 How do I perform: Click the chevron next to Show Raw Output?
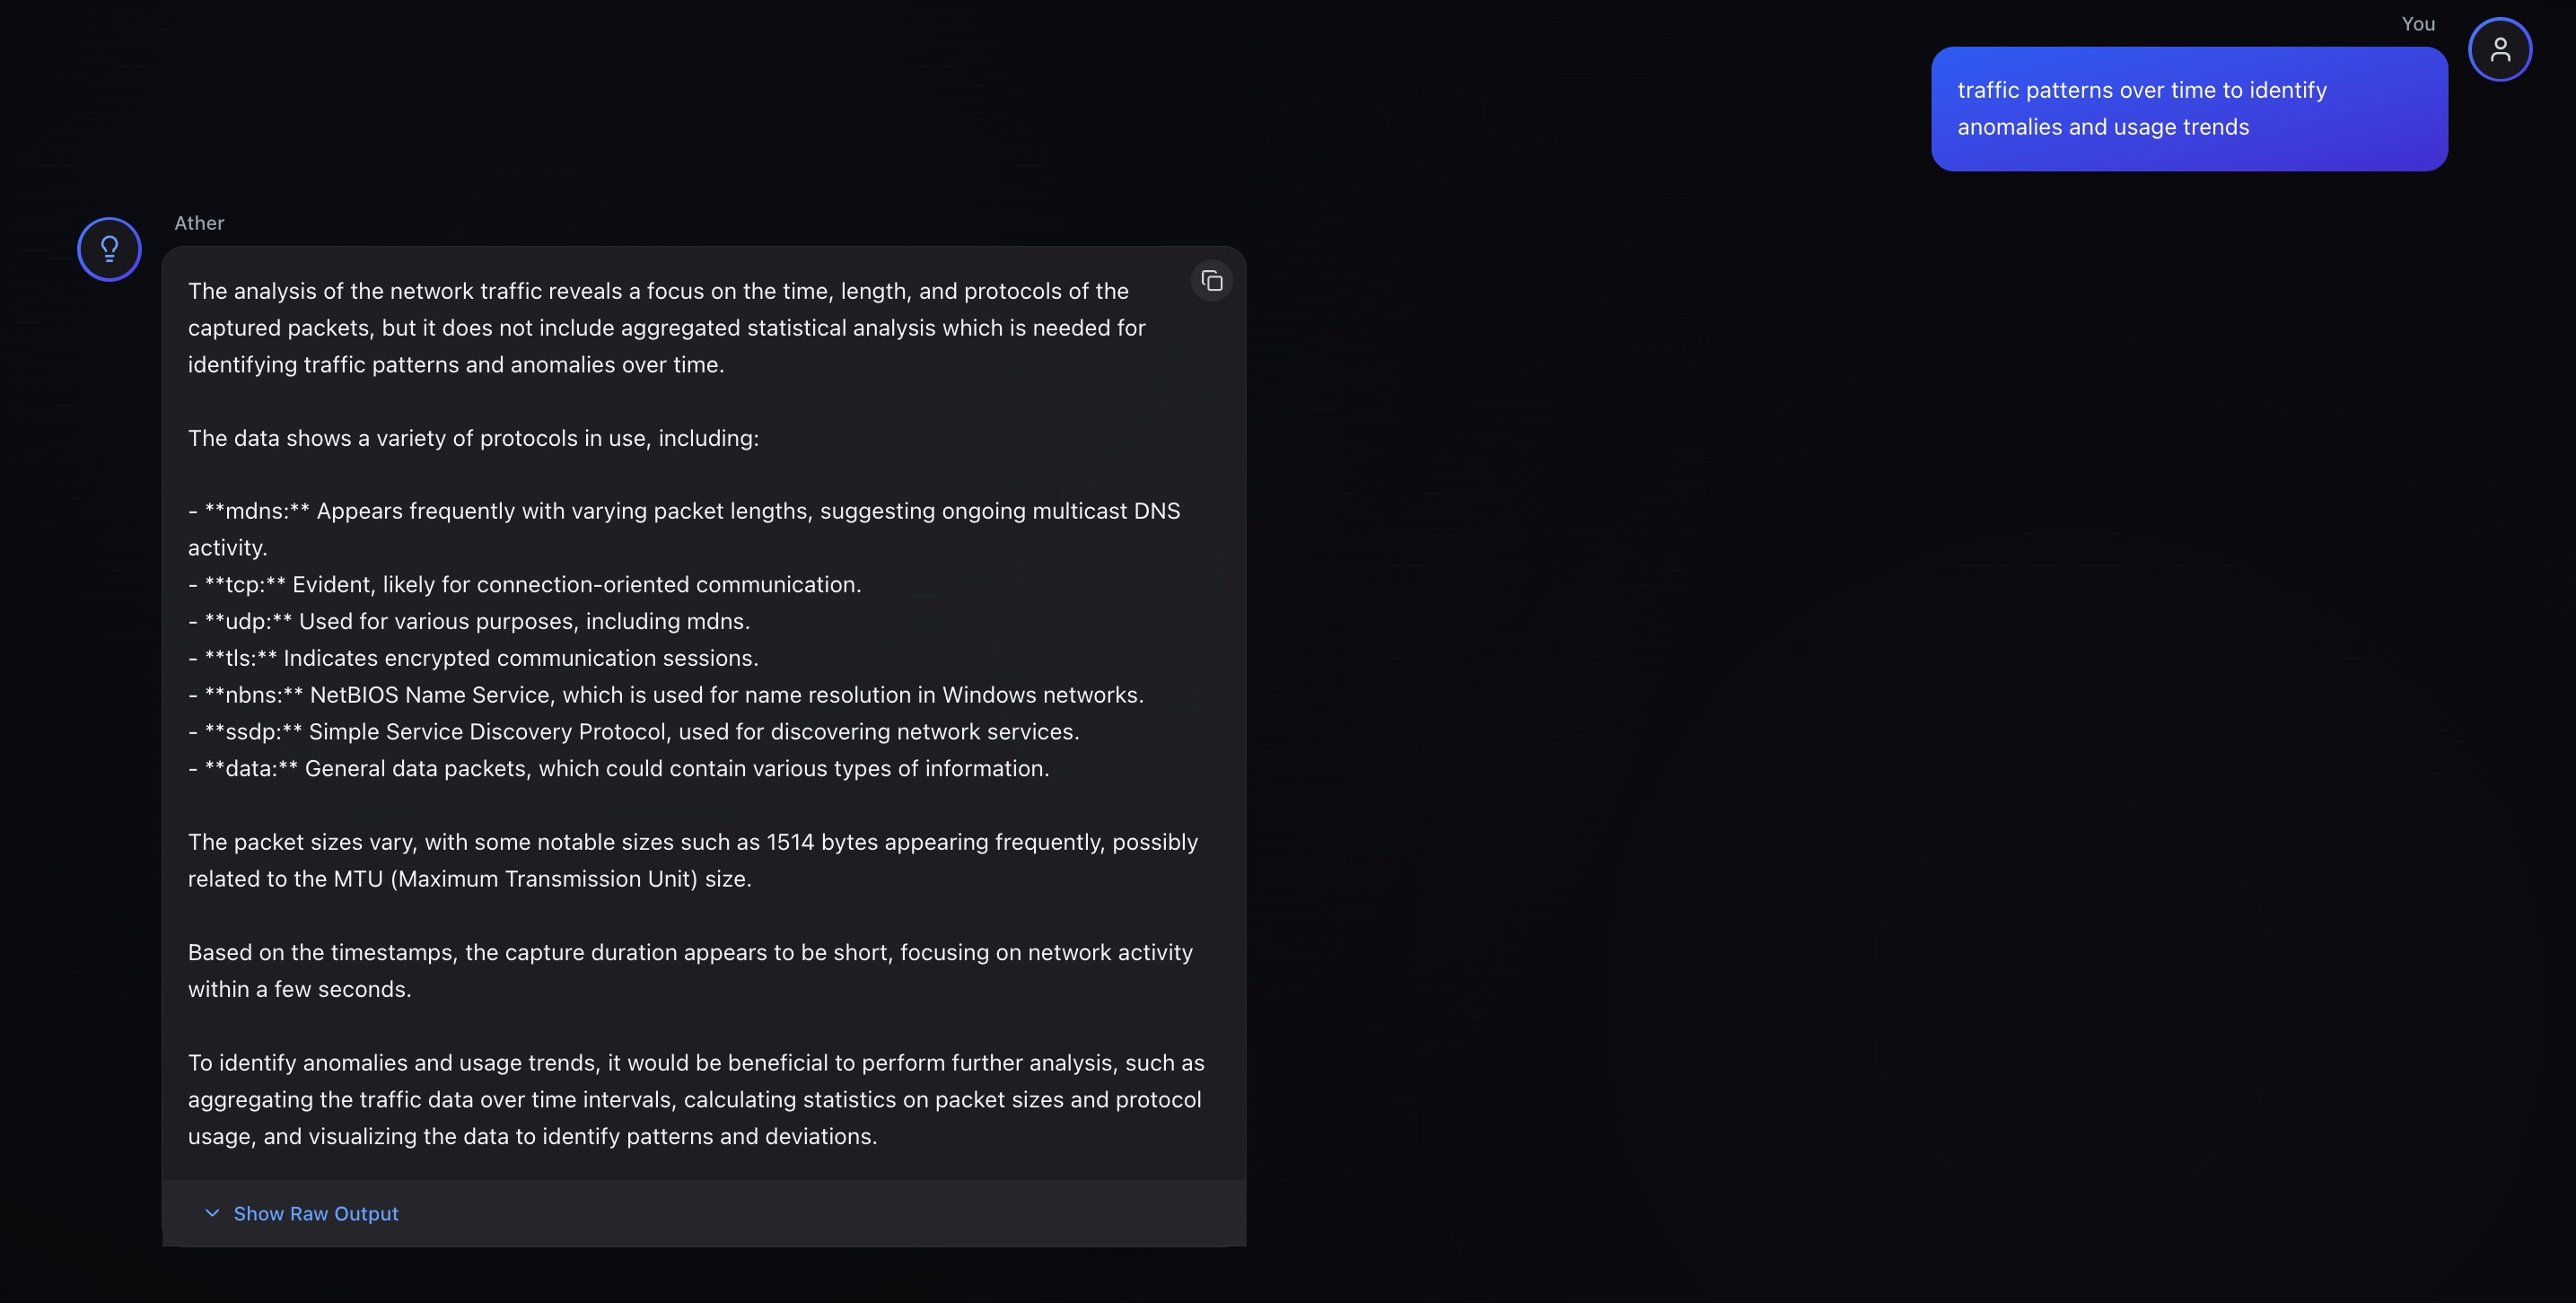click(x=211, y=1213)
